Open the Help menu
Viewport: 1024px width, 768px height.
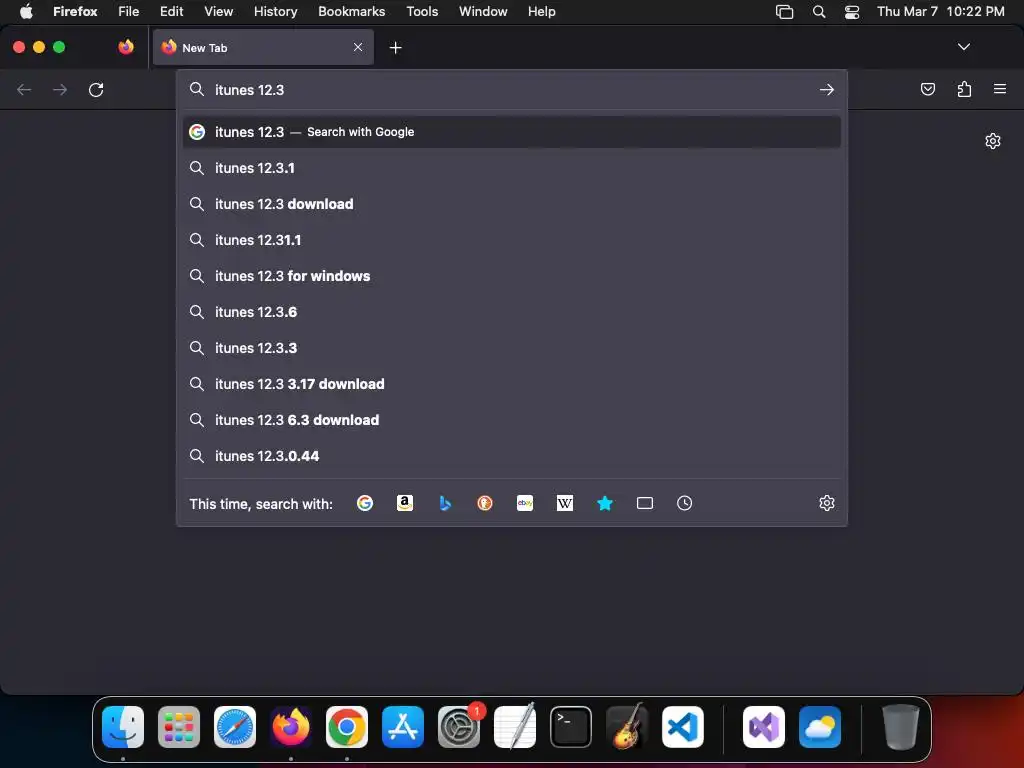[541, 11]
